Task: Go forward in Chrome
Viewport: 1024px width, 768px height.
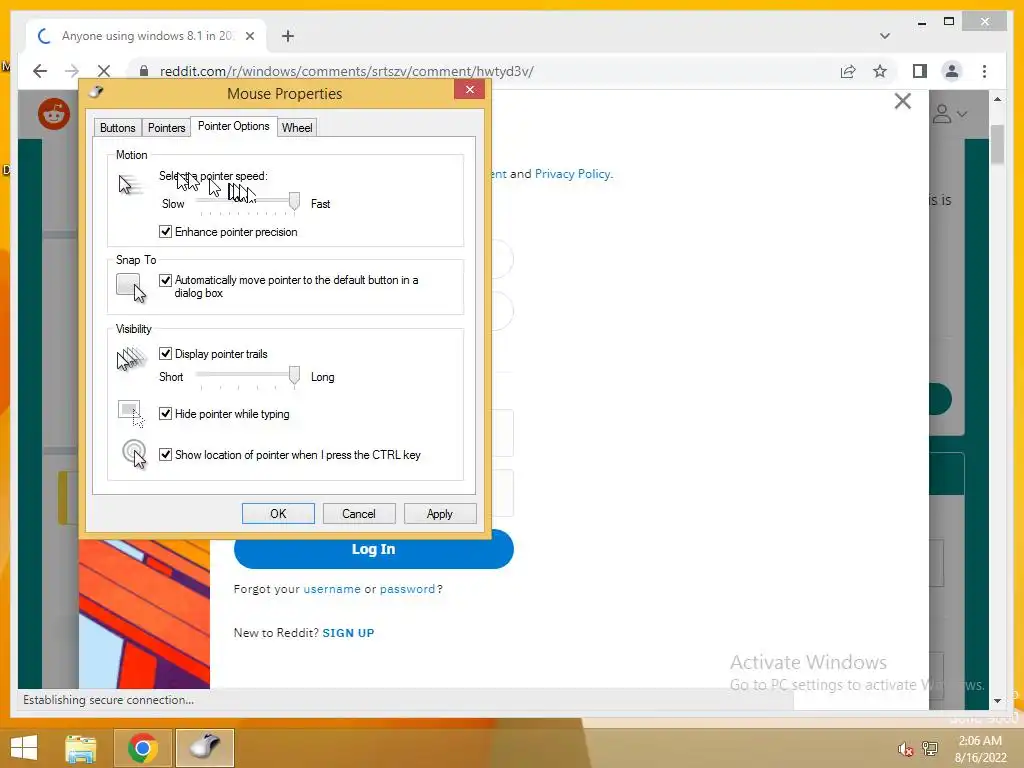Action: 72,71
